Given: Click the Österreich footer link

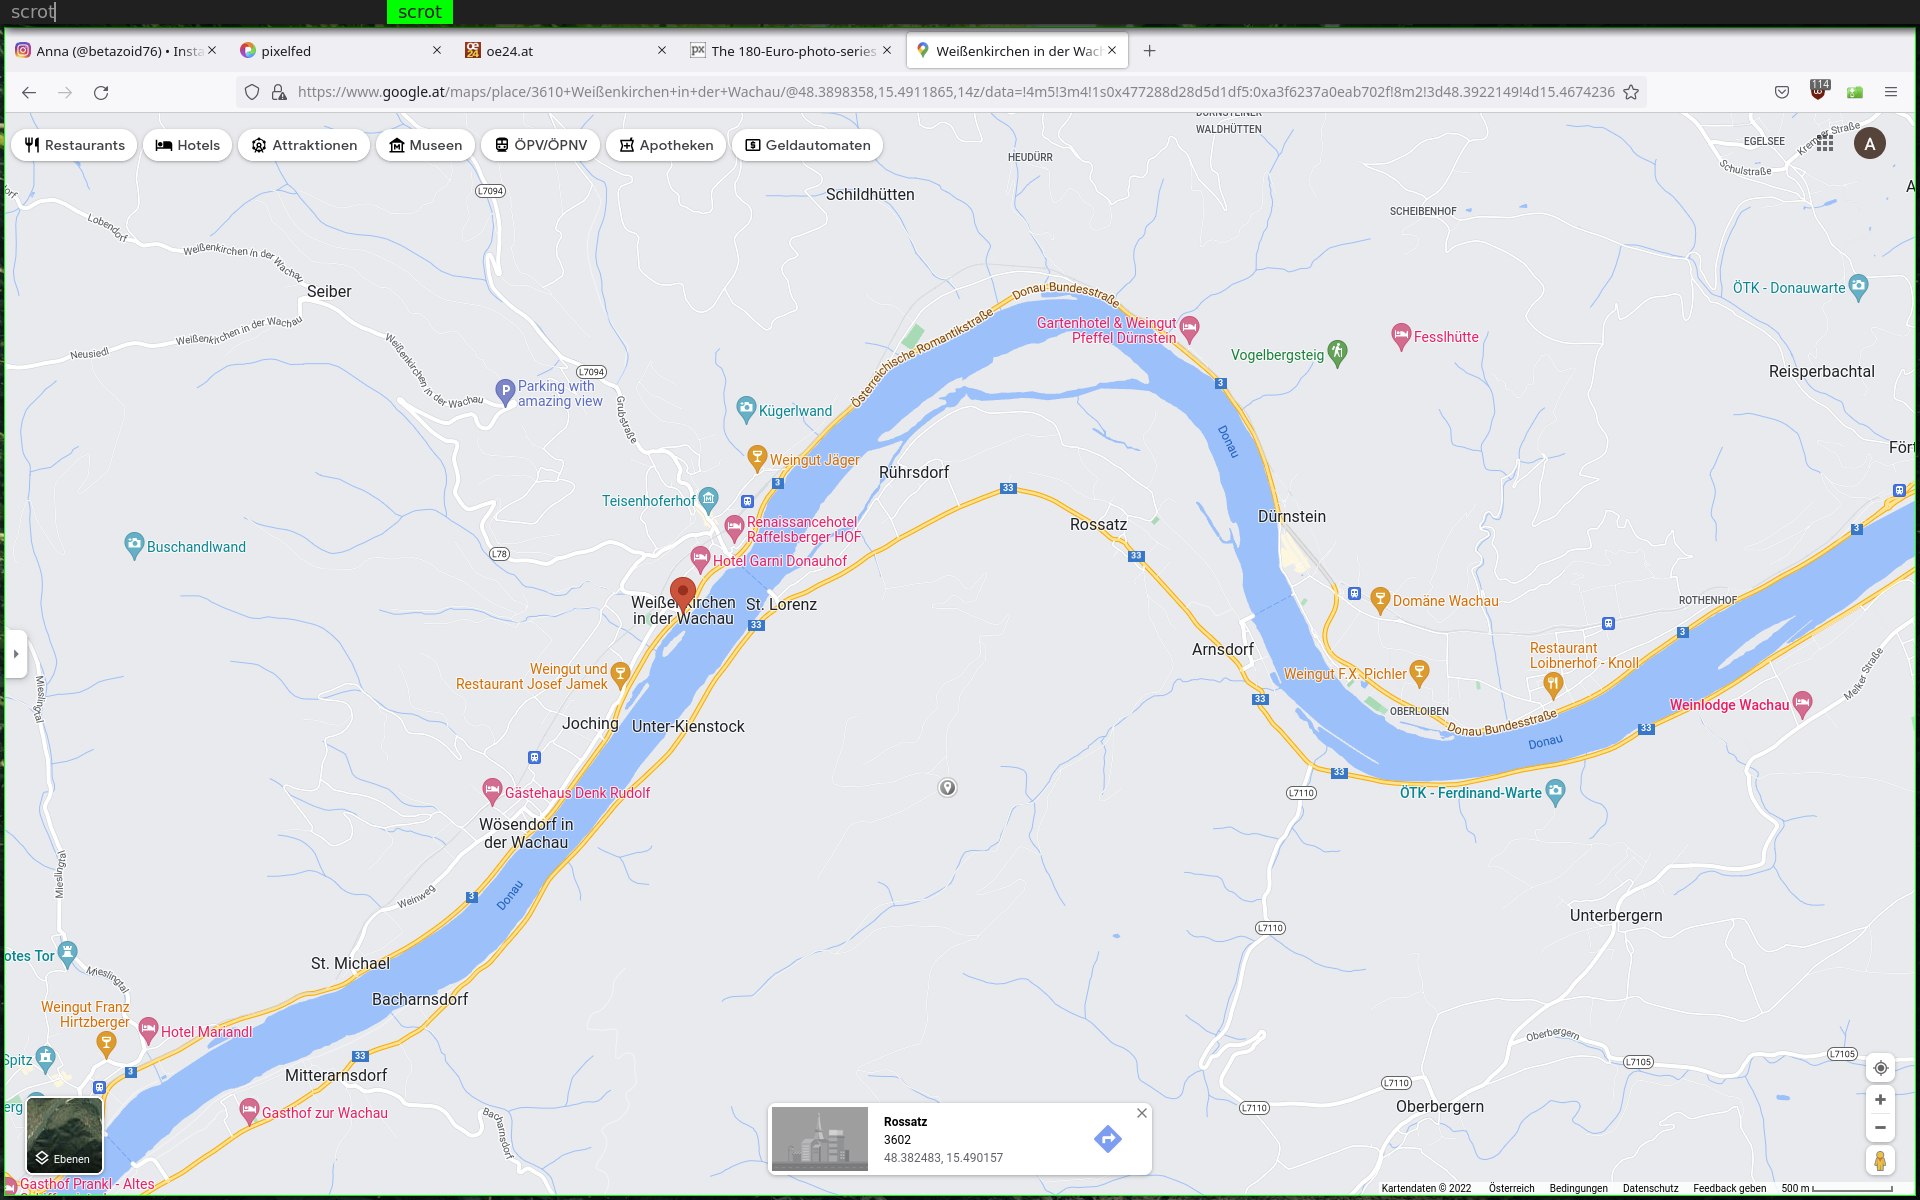Looking at the screenshot, I should [1511, 1188].
